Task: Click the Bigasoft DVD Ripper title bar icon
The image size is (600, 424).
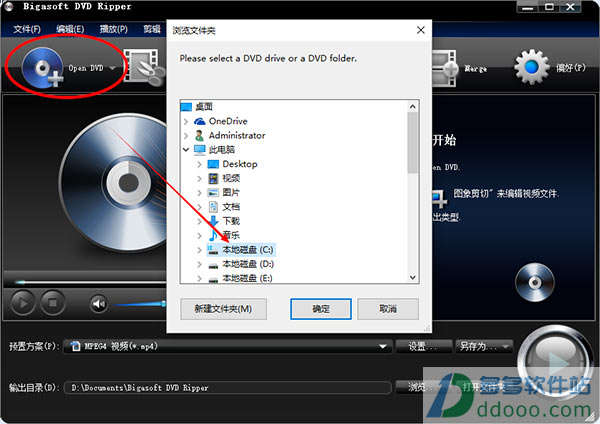Action: (9, 7)
